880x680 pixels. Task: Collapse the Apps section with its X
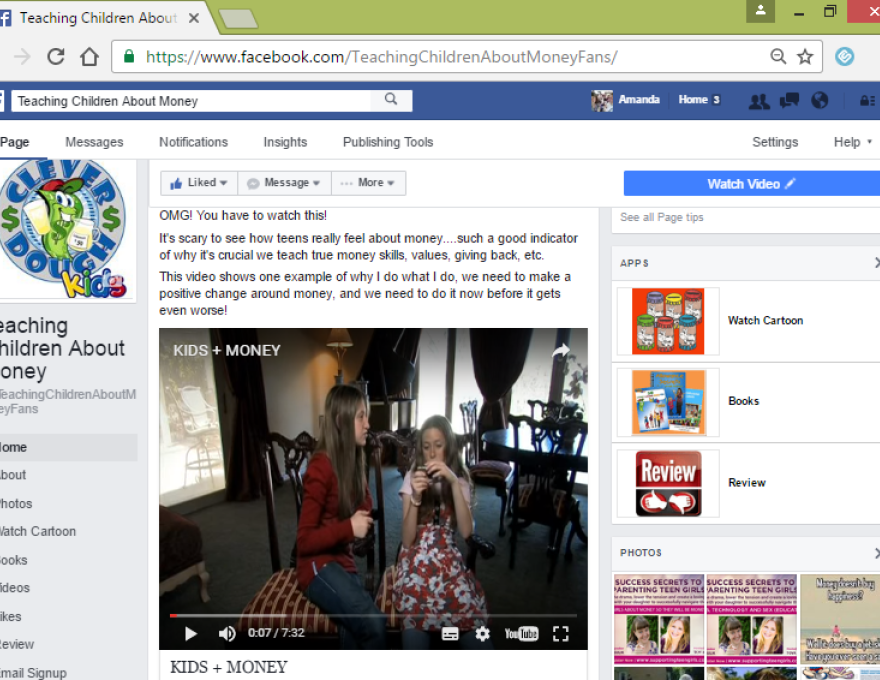(x=877, y=262)
